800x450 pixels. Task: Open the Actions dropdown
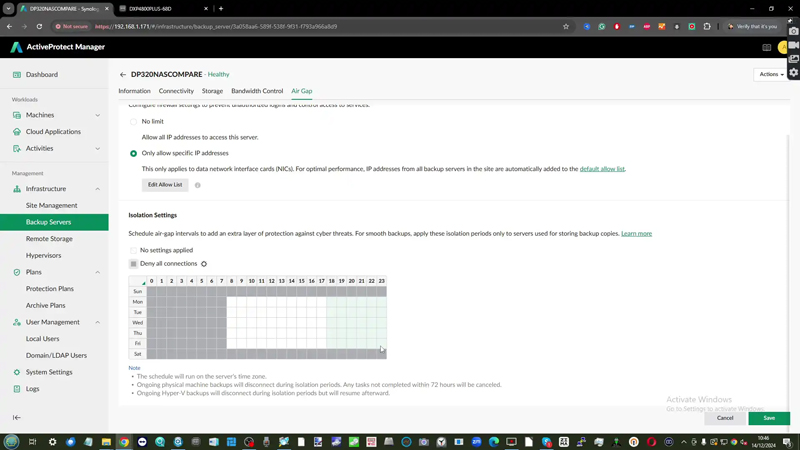click(x=771, y=74)
